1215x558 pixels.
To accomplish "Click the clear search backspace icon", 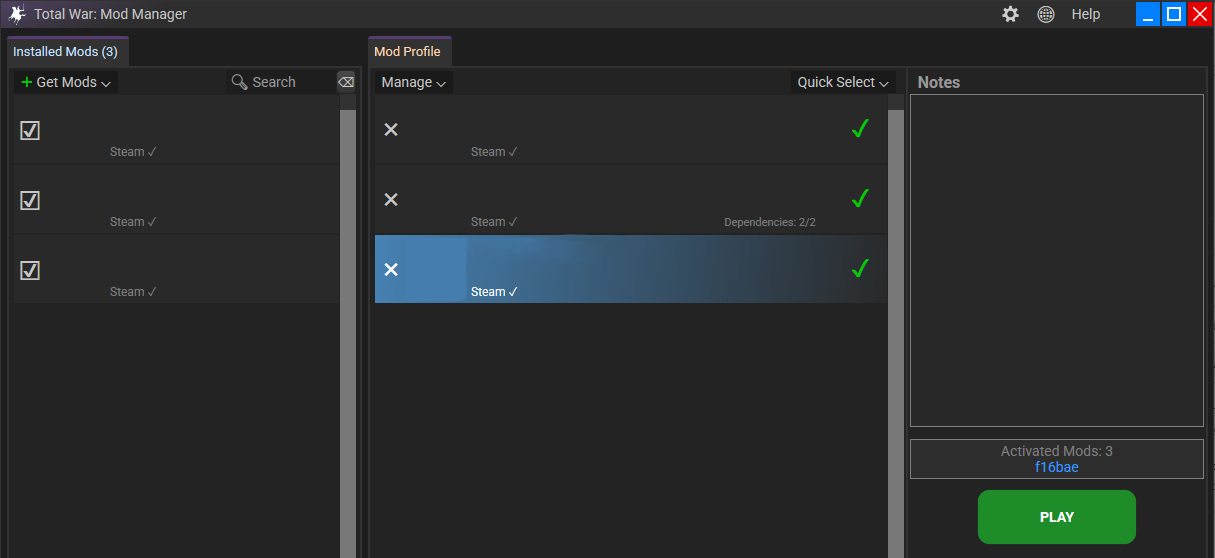I will [x=346, y=82].
